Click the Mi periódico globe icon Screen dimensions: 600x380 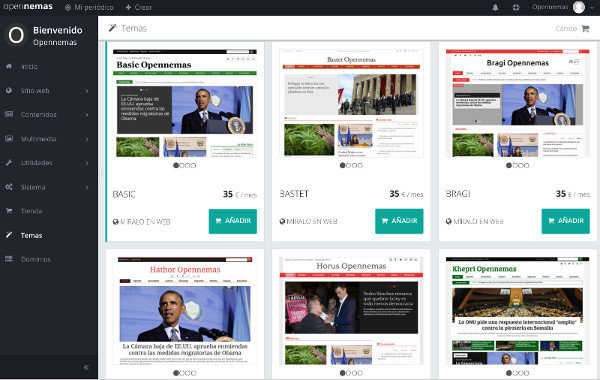(68, 7)
